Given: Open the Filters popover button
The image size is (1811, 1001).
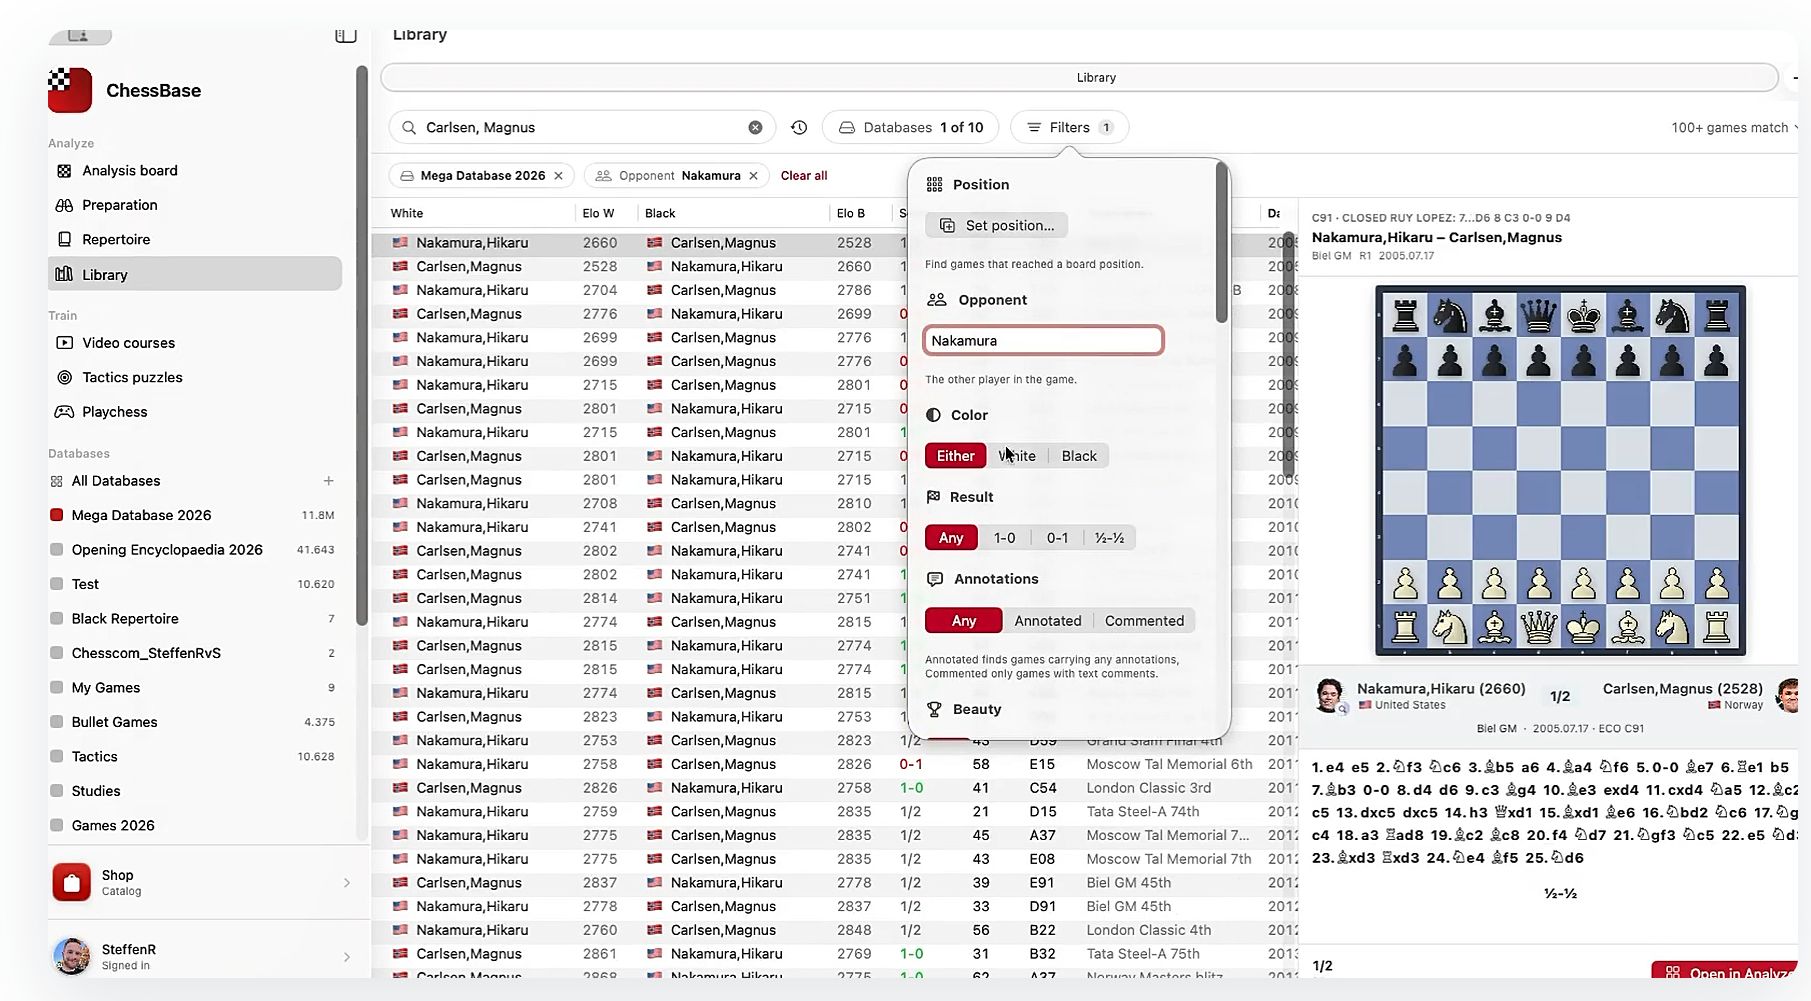Looking at the screenshot, I should (1070, 127).
